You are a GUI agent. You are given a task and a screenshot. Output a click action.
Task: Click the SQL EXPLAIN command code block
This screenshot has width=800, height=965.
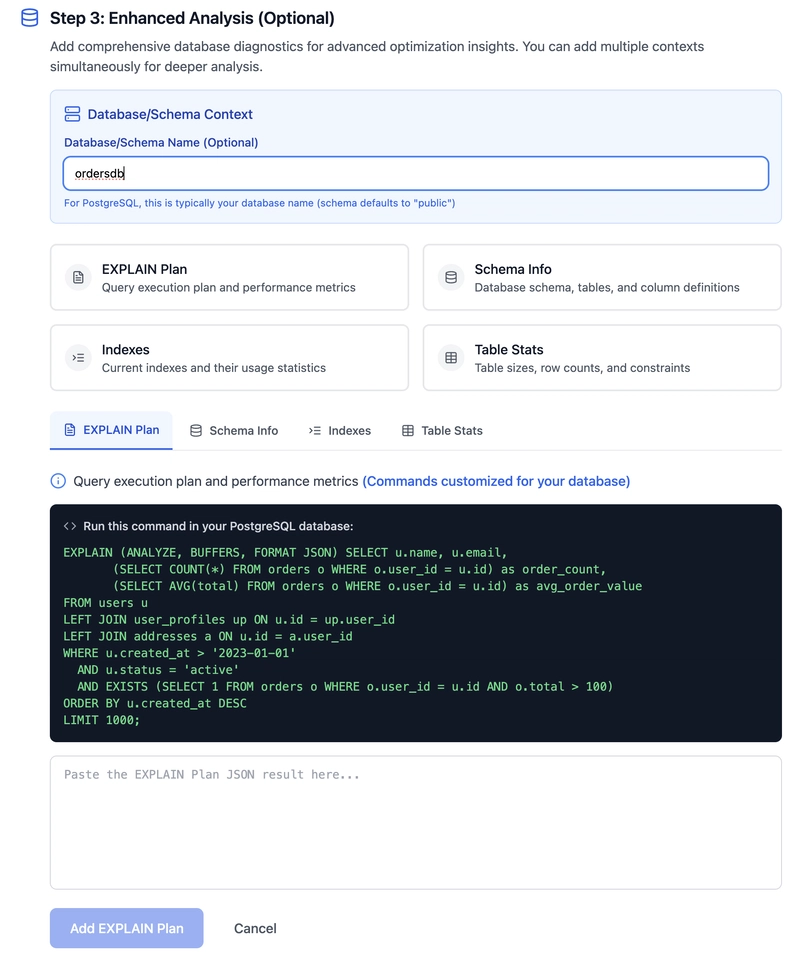(x=415, y=635)
